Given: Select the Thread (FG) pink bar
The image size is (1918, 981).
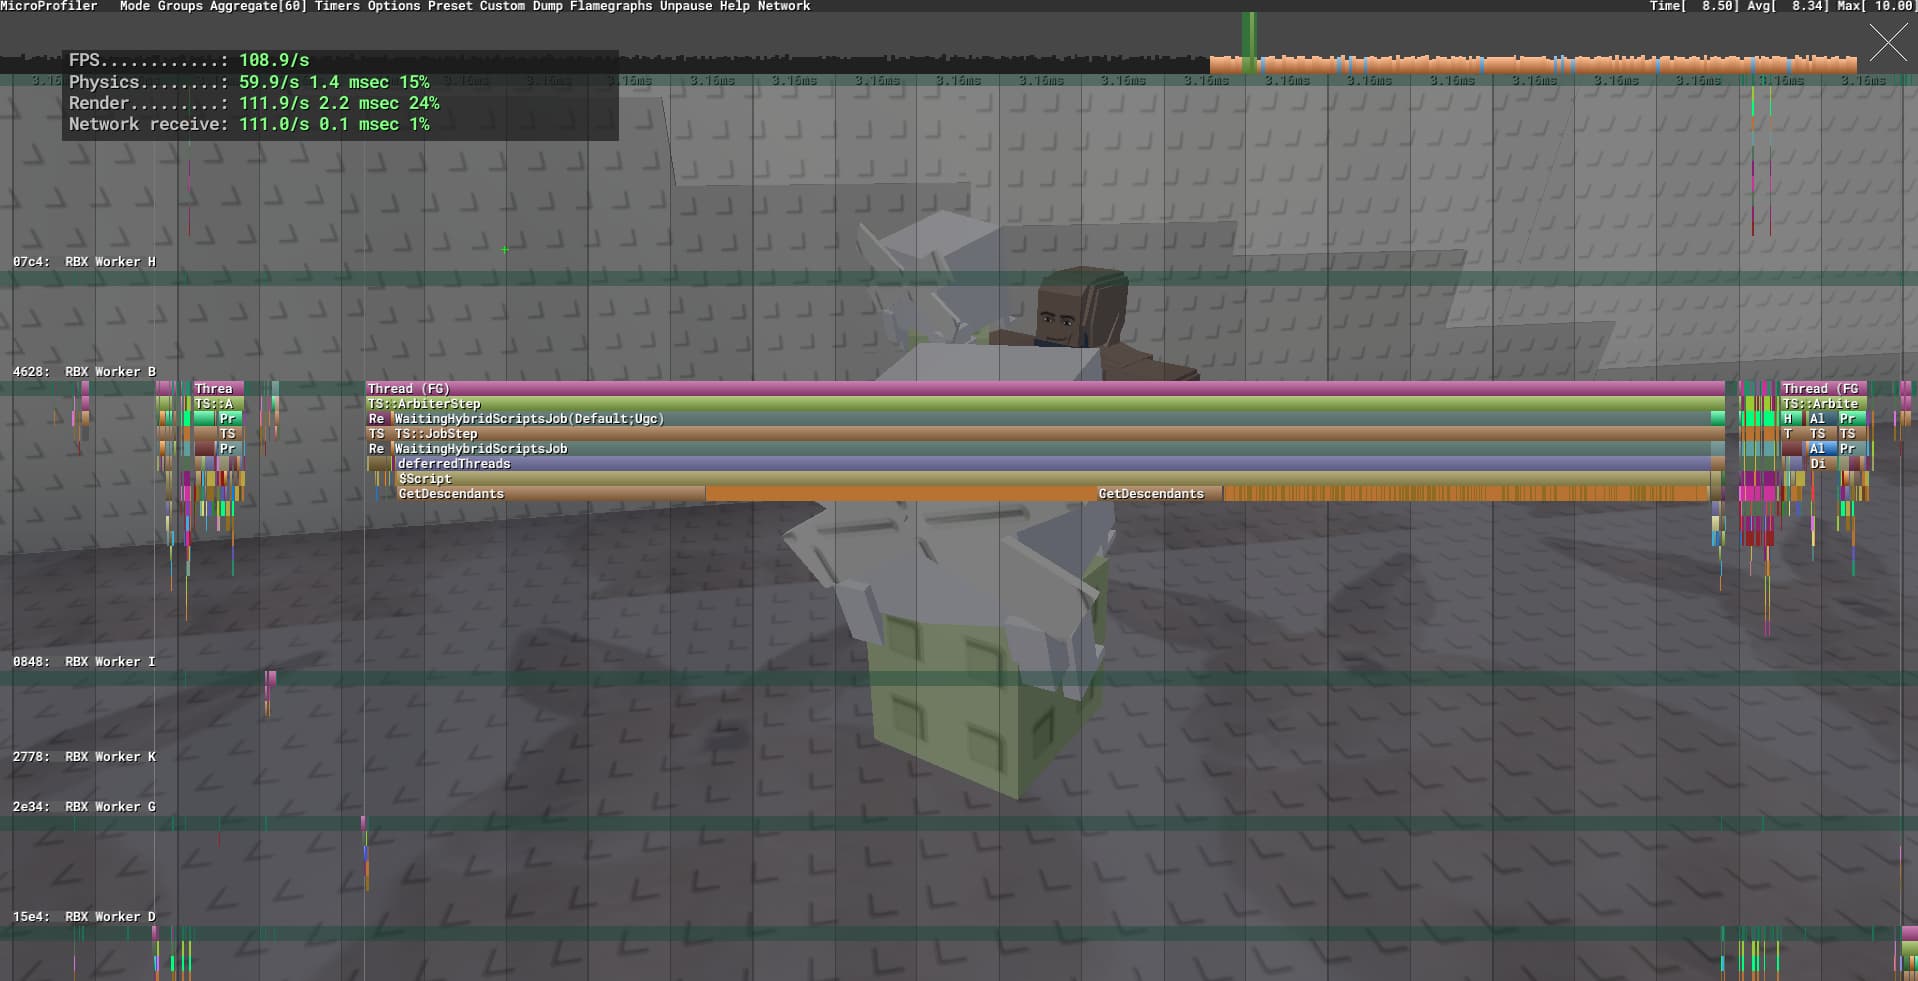Looking at the screenshot, I should pos(1045,388).
